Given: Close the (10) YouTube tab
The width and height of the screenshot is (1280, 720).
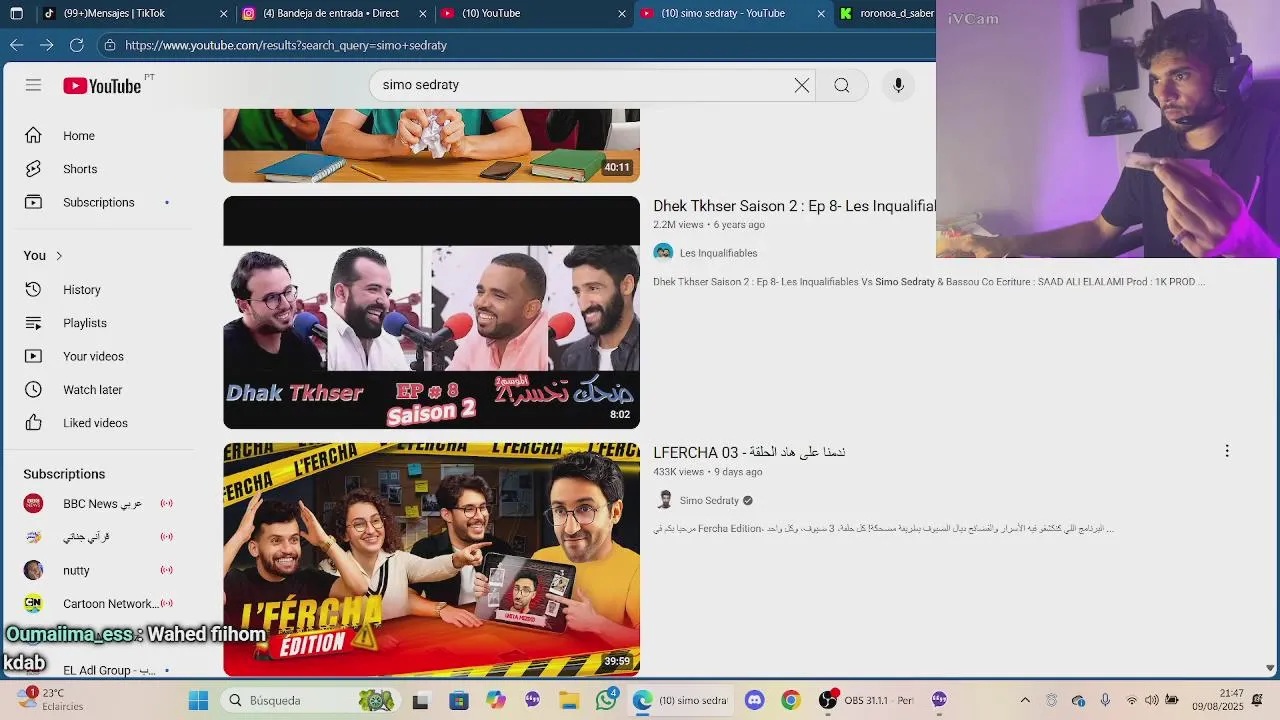Looking at the screenshot, I should click(x=622, y=14).
